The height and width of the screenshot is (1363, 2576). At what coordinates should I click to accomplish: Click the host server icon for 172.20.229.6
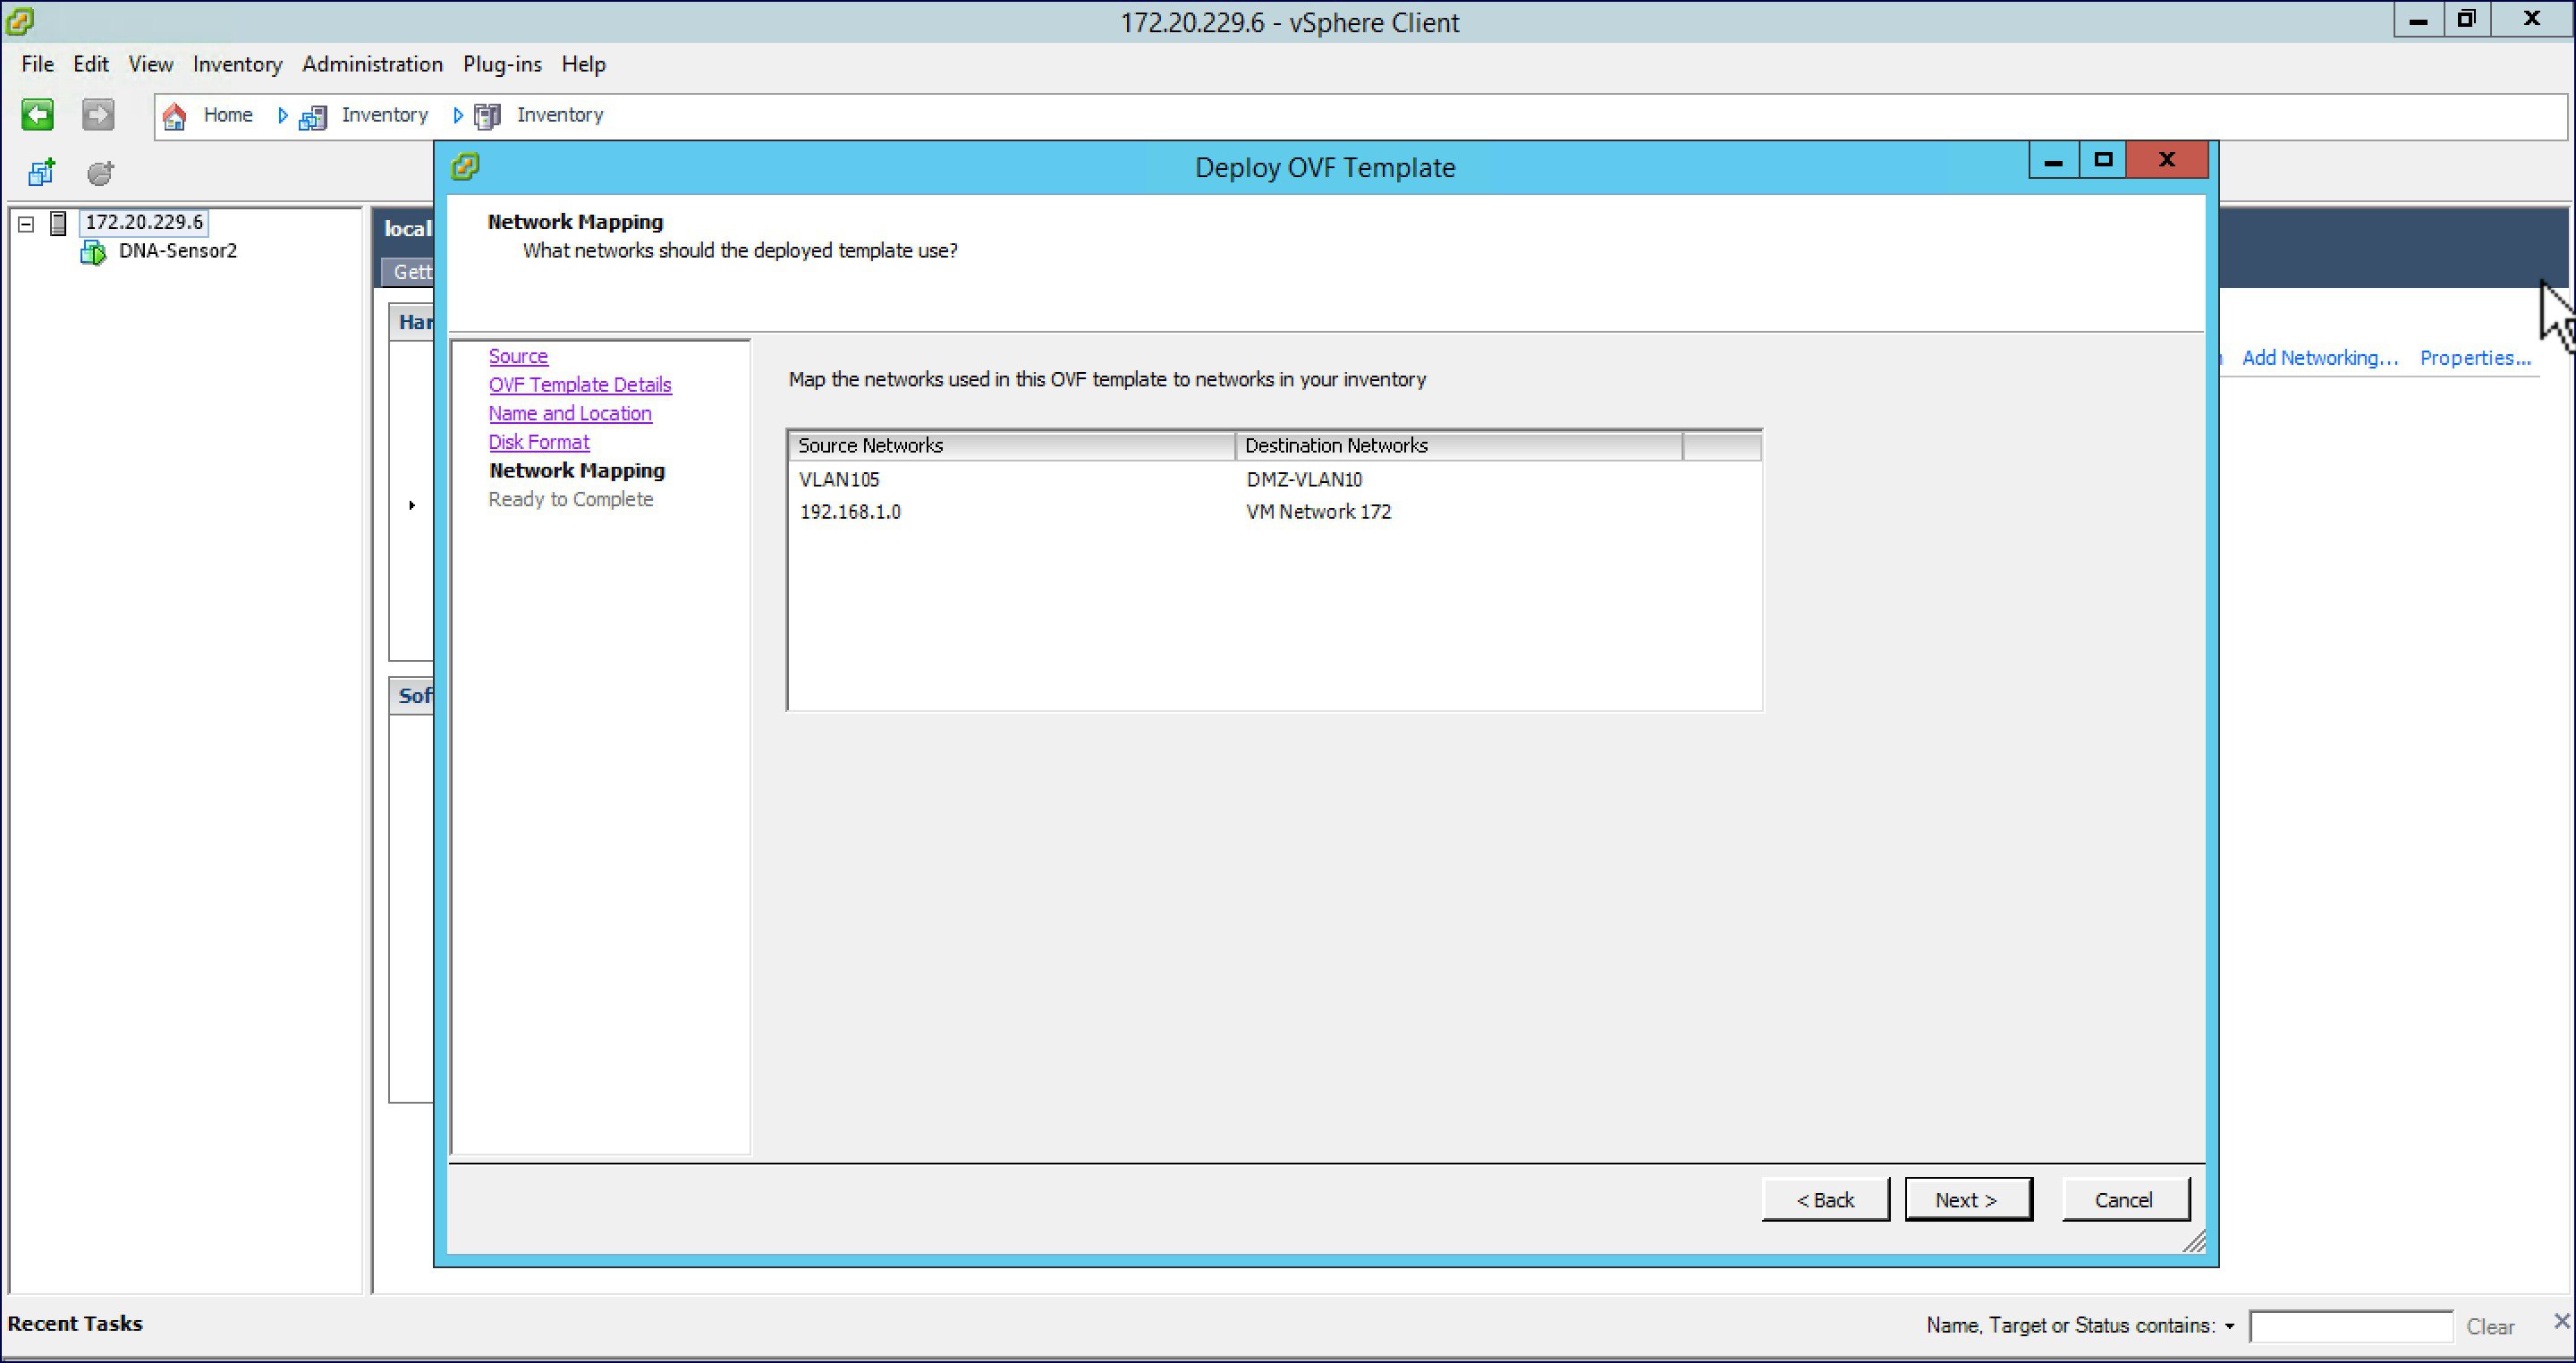(x=59, y=223)
